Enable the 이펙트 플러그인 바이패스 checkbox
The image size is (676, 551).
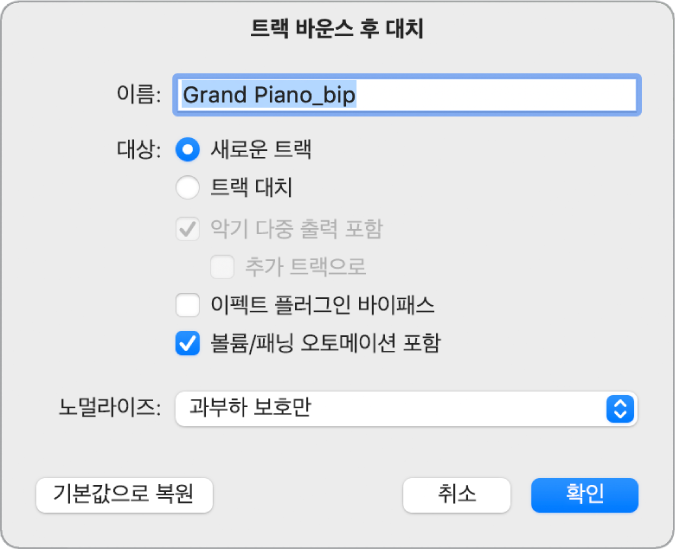188,303
